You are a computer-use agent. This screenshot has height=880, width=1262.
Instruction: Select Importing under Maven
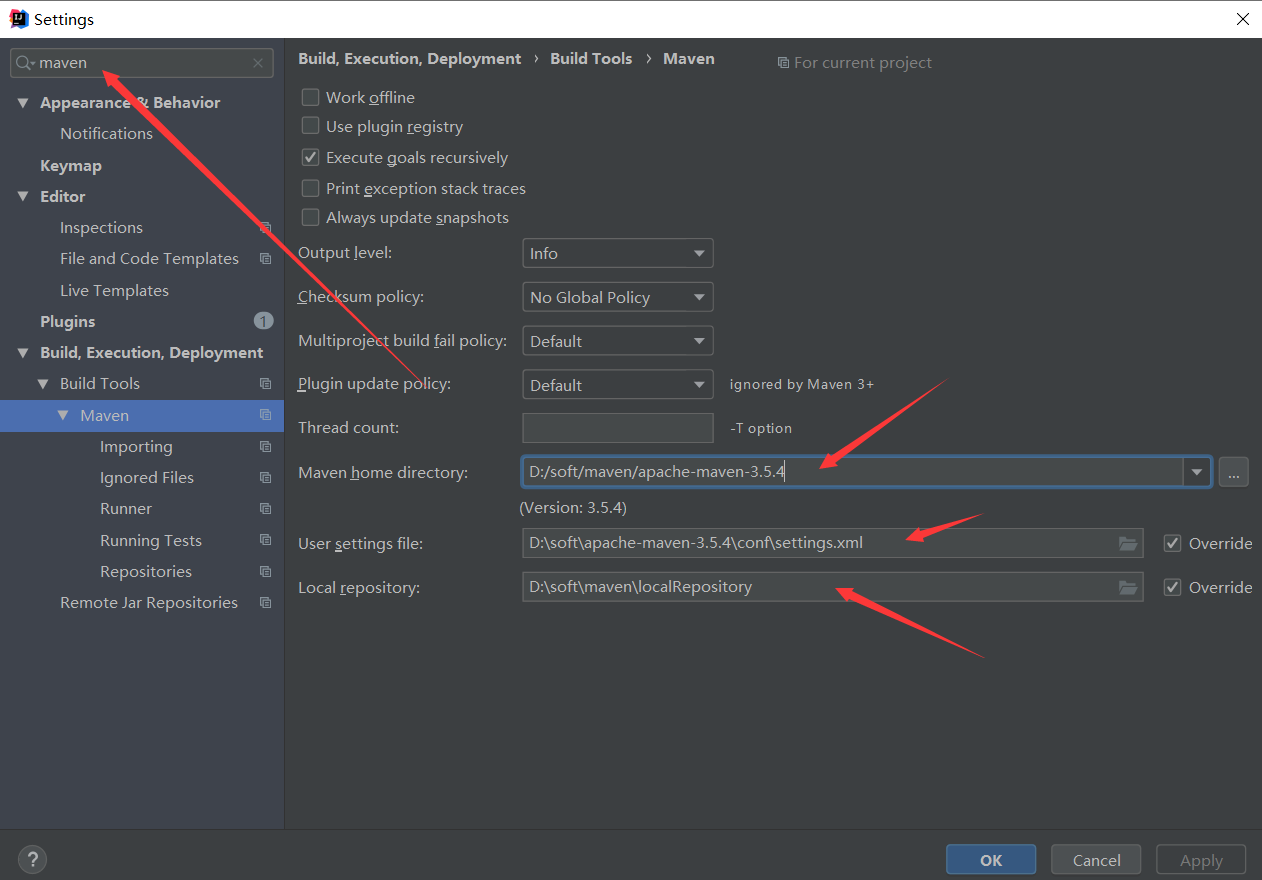[136, 447]
